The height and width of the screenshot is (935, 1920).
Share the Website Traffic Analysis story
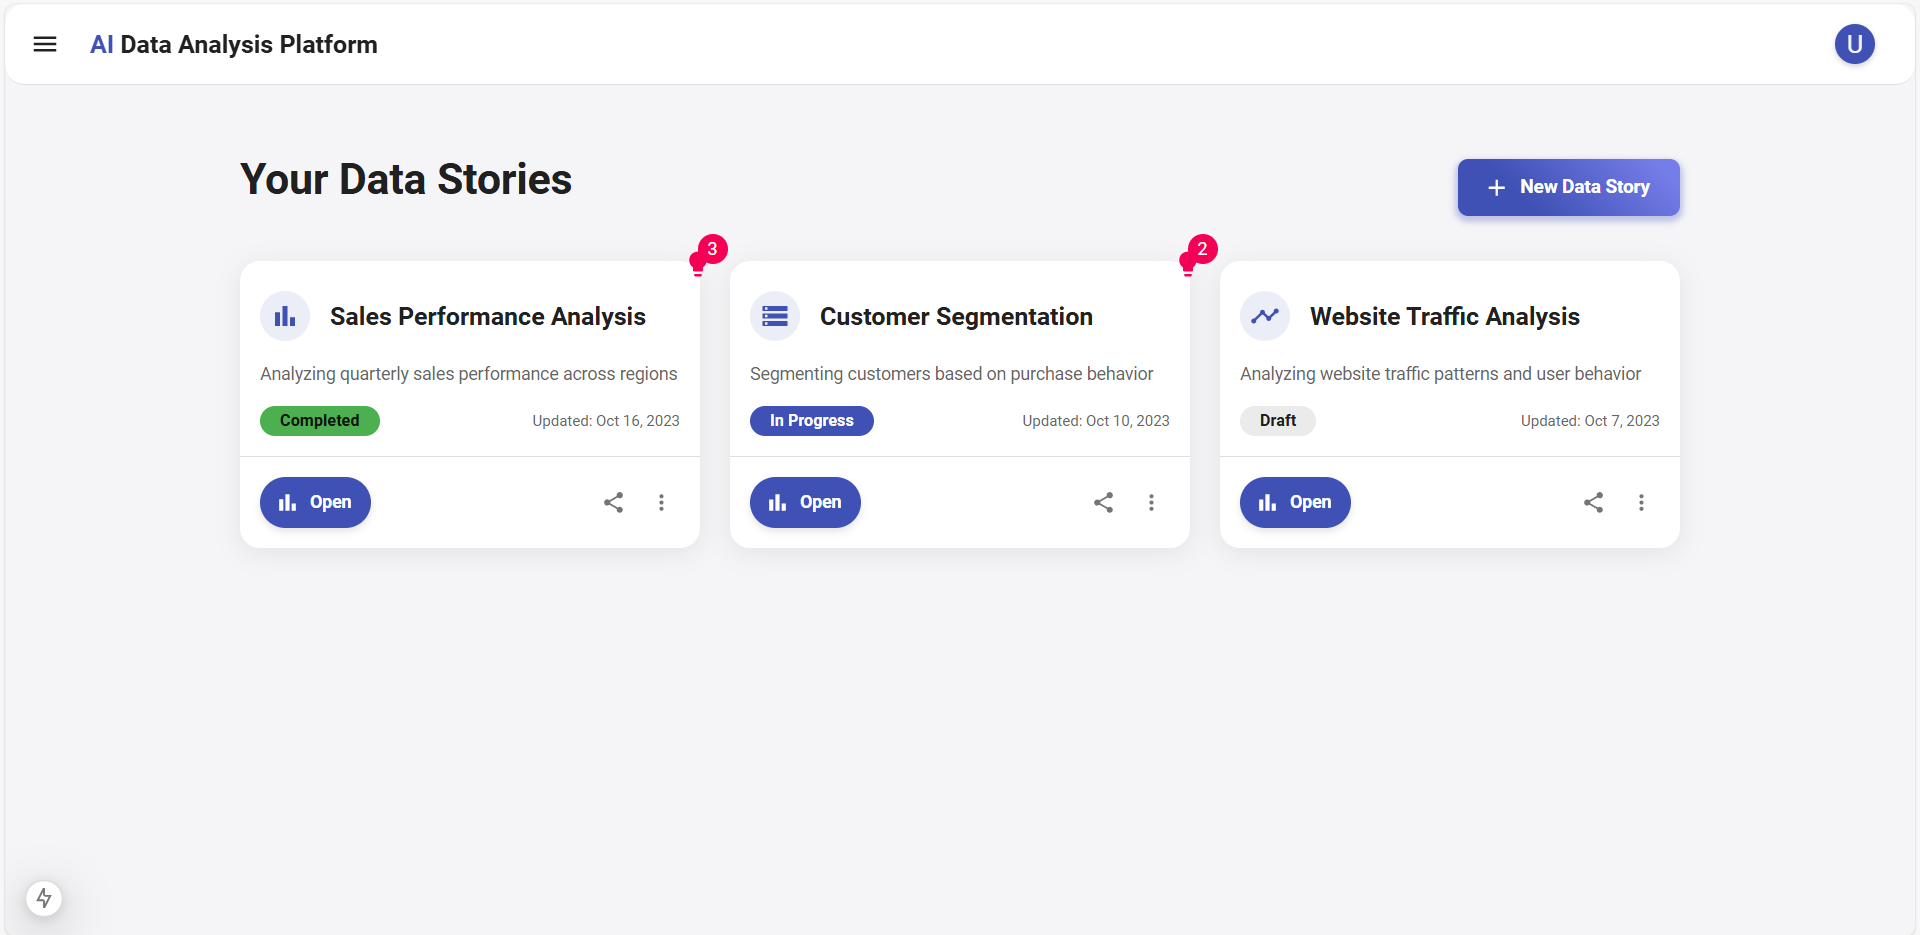coord(1593,502)
